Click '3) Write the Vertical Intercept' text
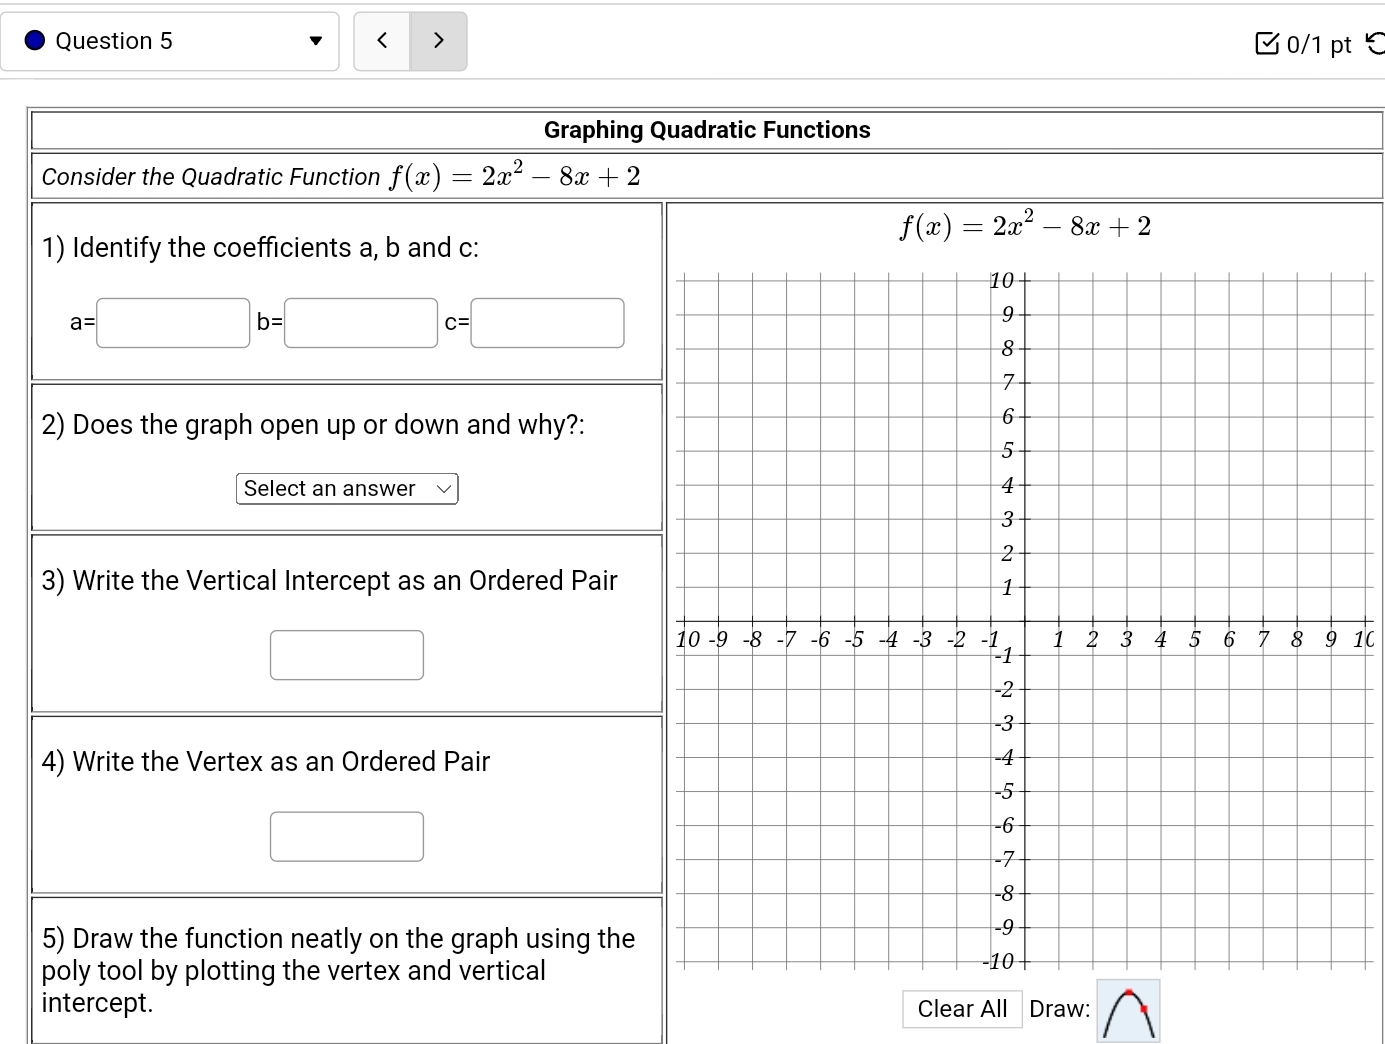The height and width of the screenshot is (1044, 1385). (329, 581)
